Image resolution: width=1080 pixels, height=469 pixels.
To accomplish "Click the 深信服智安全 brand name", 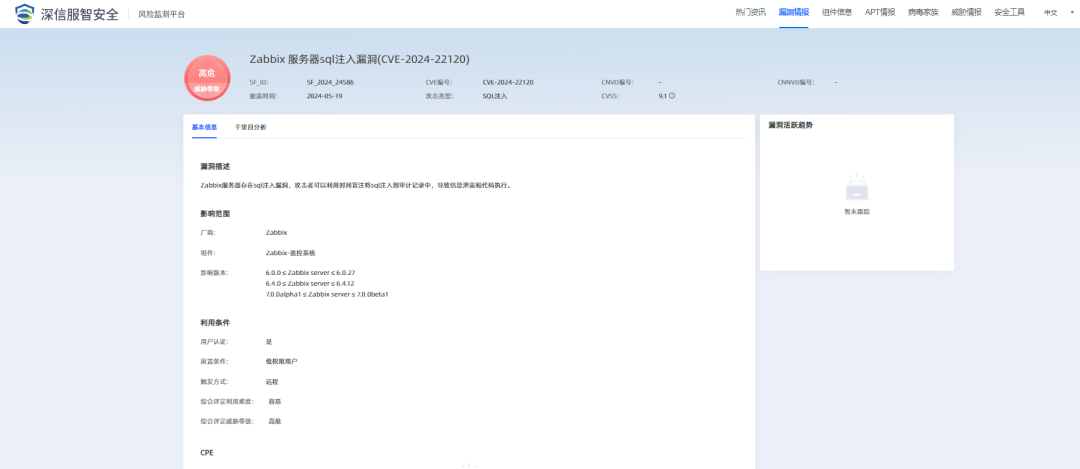I will (80, 14).
